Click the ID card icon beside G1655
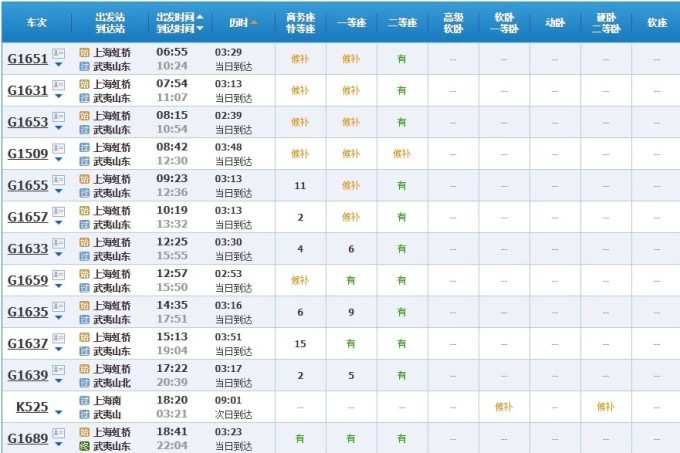Image resolution: width=680 pixels, height=453 pixels. pos(59,180)
